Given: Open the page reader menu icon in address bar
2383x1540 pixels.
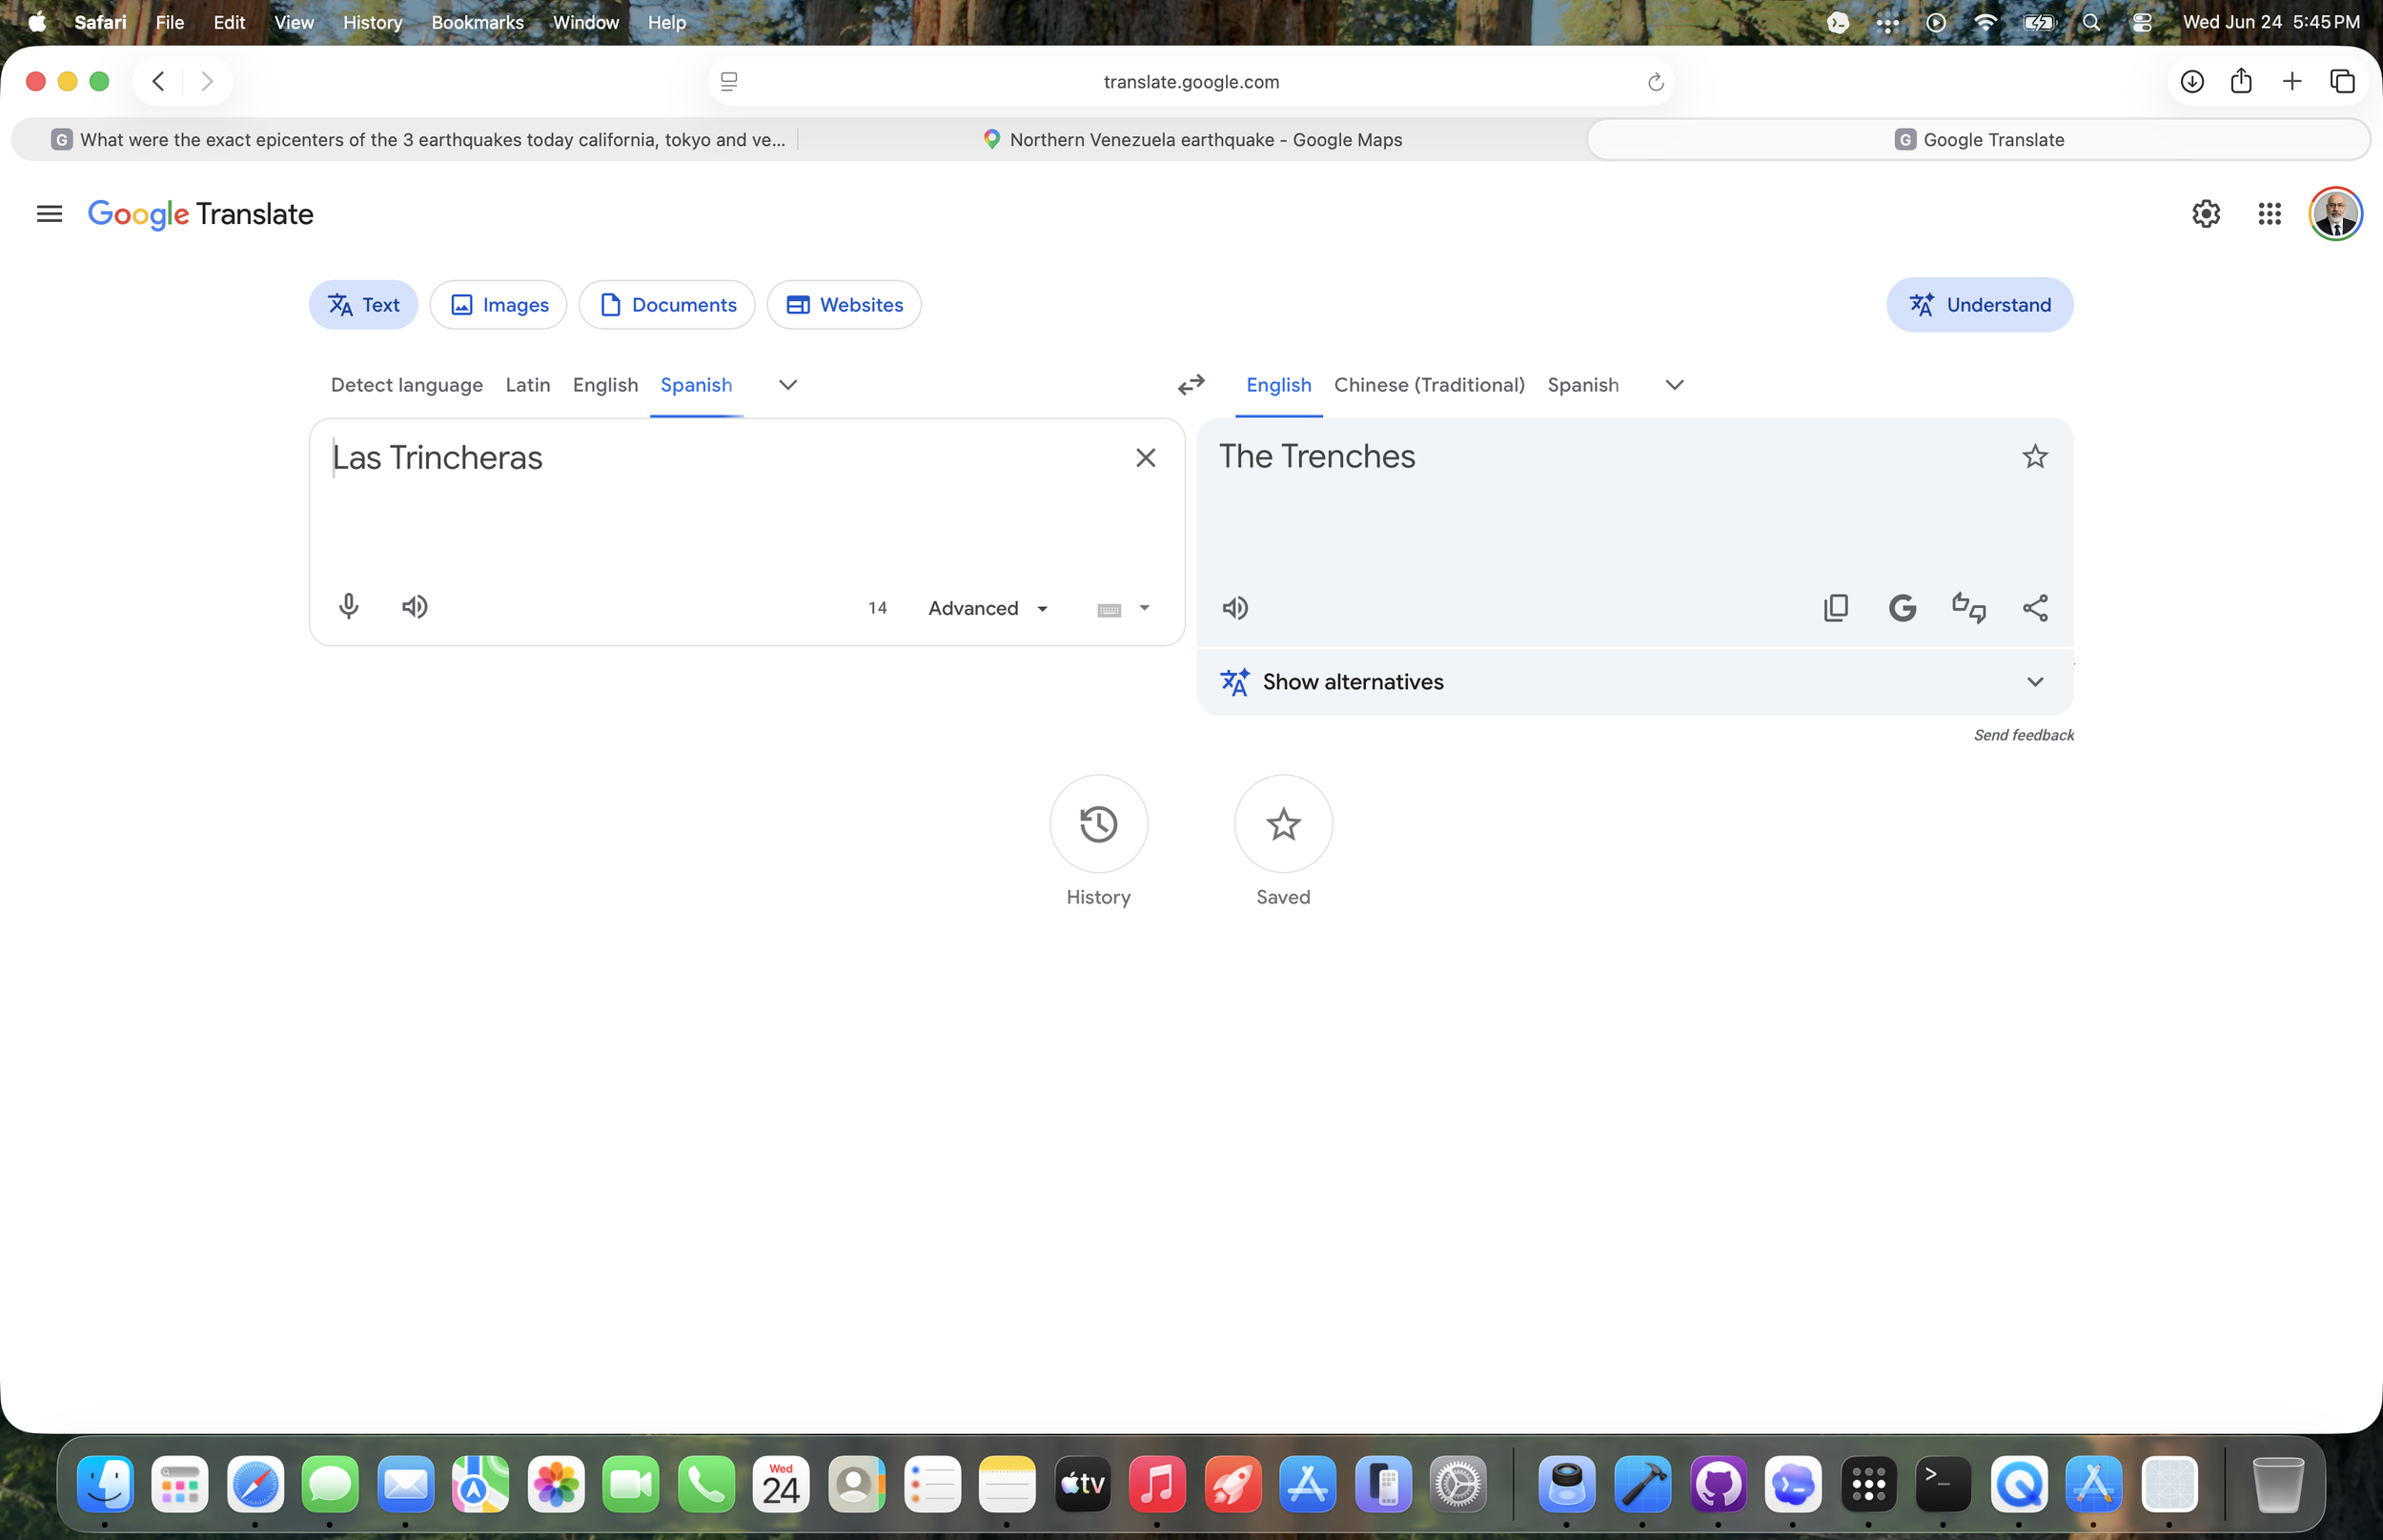Looking at the screenshot, I should (729, 82).
